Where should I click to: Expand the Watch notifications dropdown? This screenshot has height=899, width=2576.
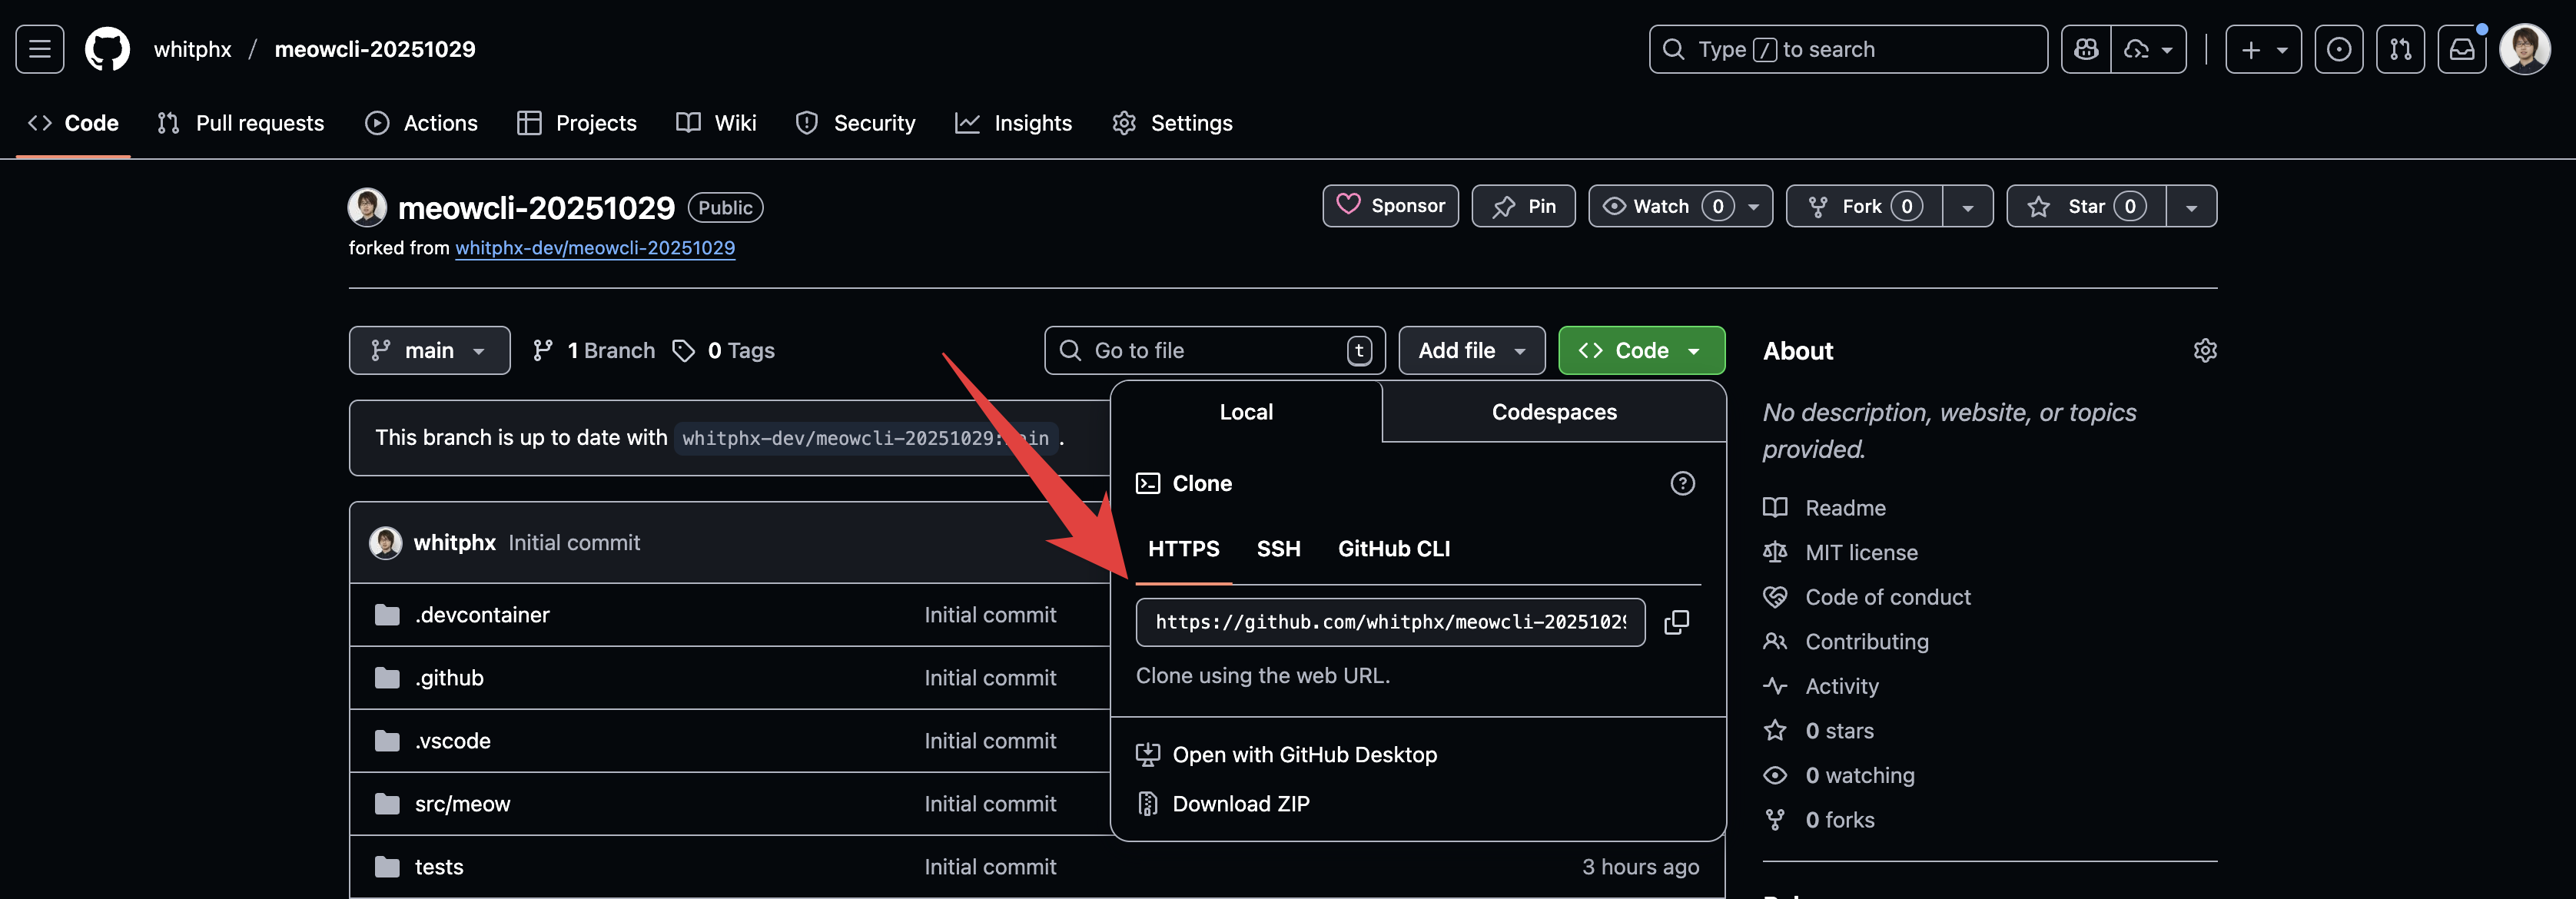pyautogui.click(x=1680, y=206)
